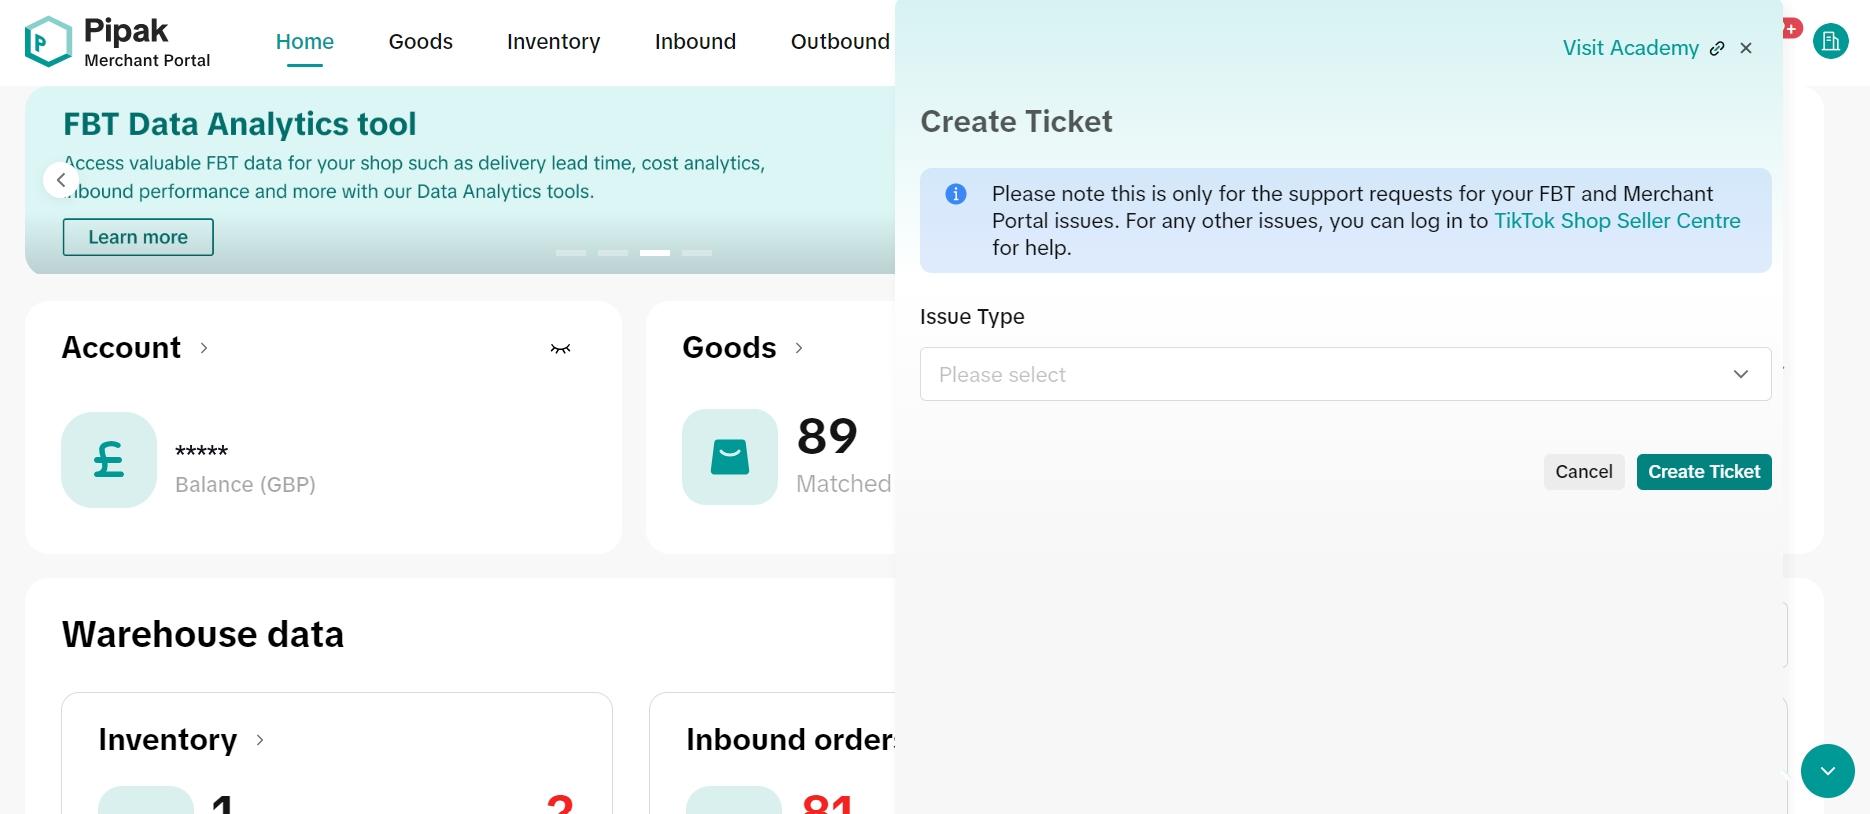Click the Goods shopping bag icon
Screen dimensions: 1870x814
pyautogui.click(x=728, y=457)
